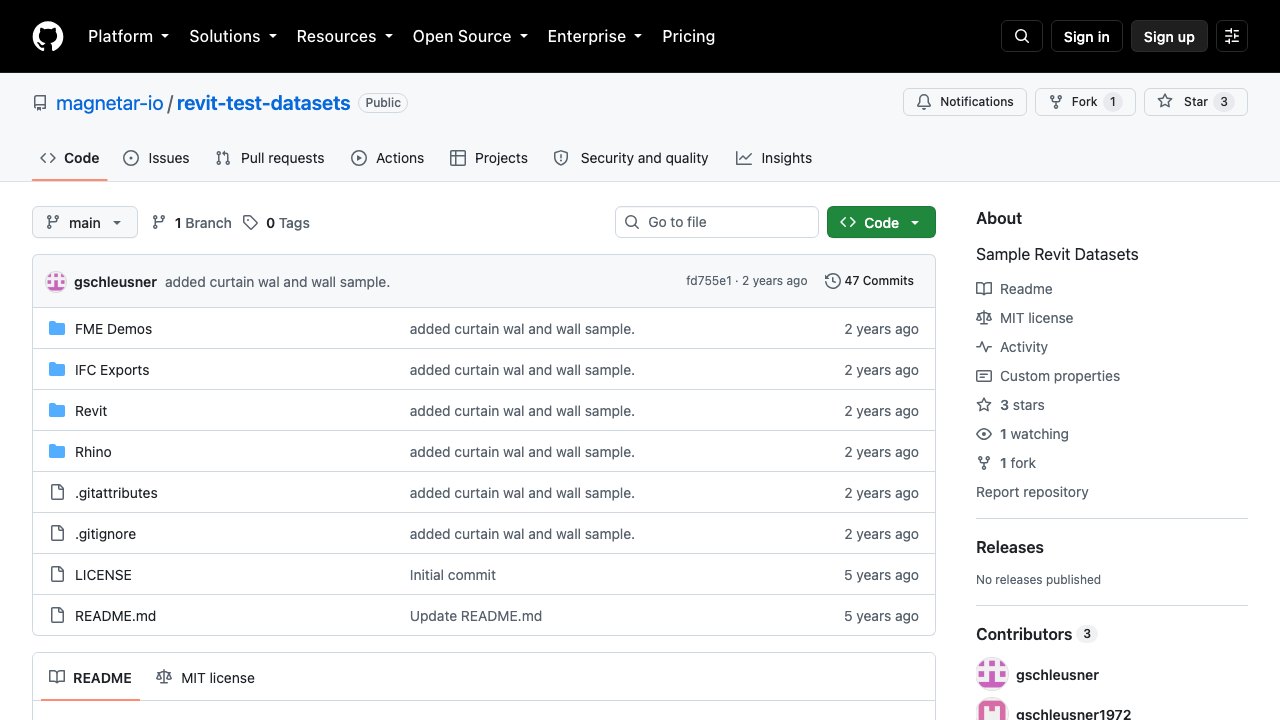
Task: Select the README tab
Action: (x=91, y=678)
